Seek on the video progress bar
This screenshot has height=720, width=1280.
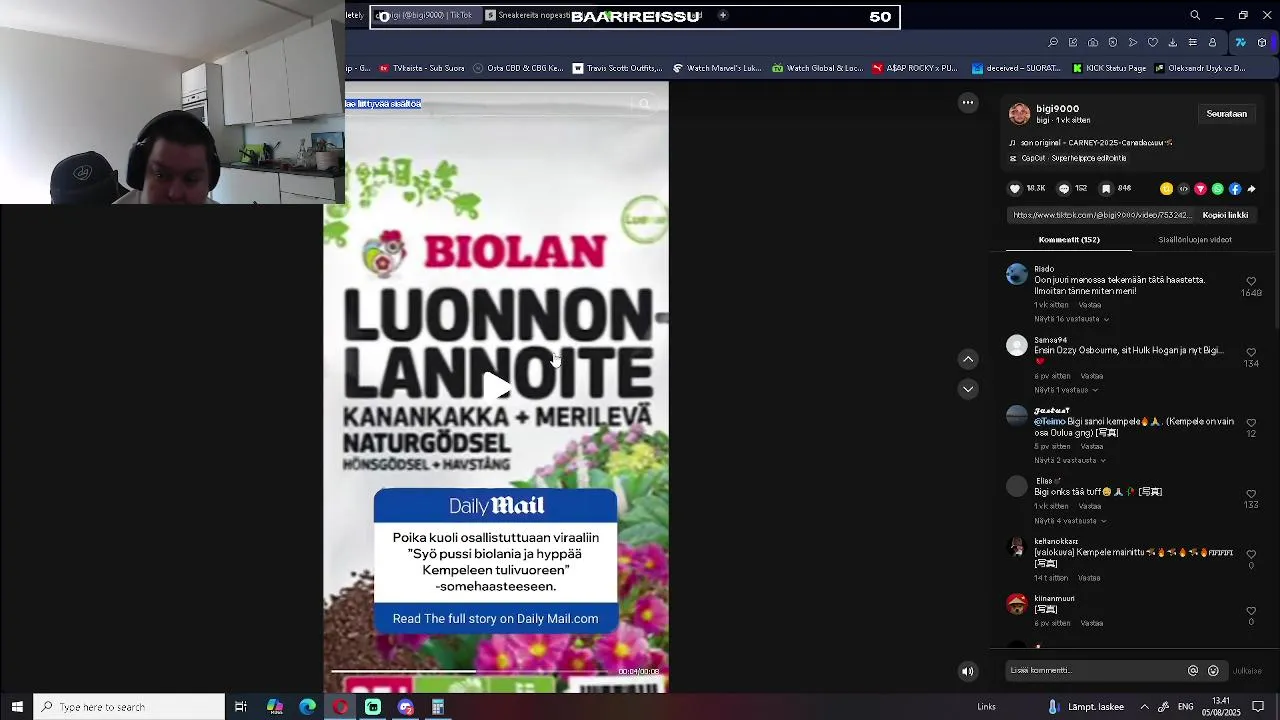[x=471, y=671]
